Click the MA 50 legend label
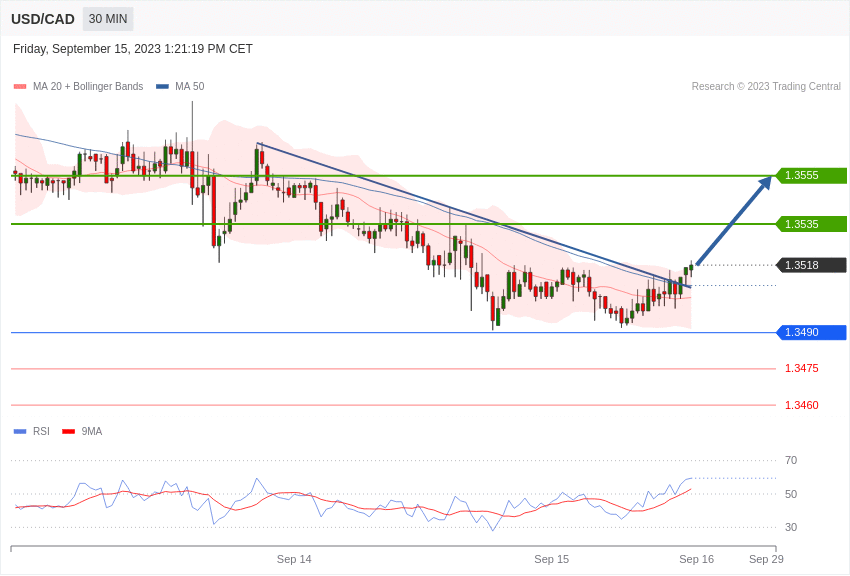 tap(190, 87)
